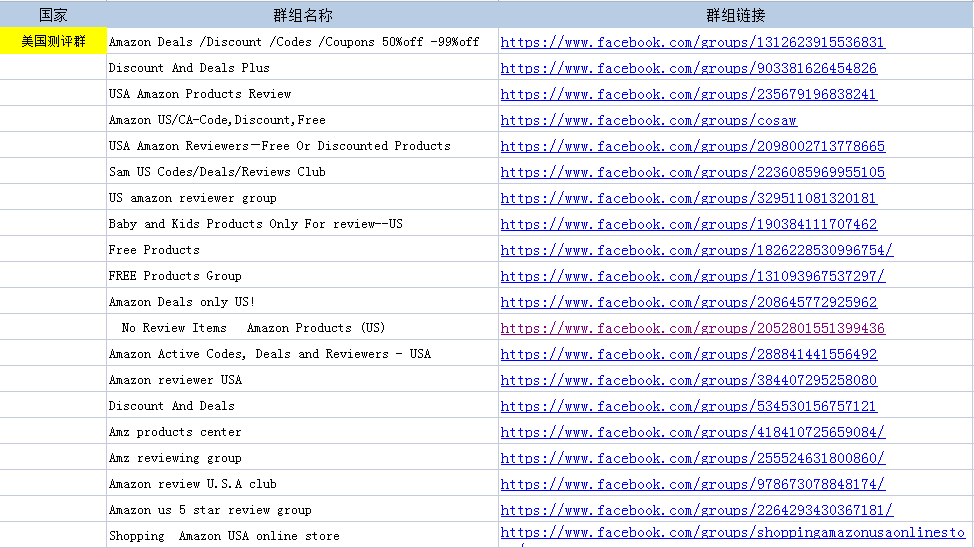Image resolution: width=974 pixels, height=548 pixels.
Task: Open the facebook groups link ending 190384111707462
Action: [x=689, y=224]
